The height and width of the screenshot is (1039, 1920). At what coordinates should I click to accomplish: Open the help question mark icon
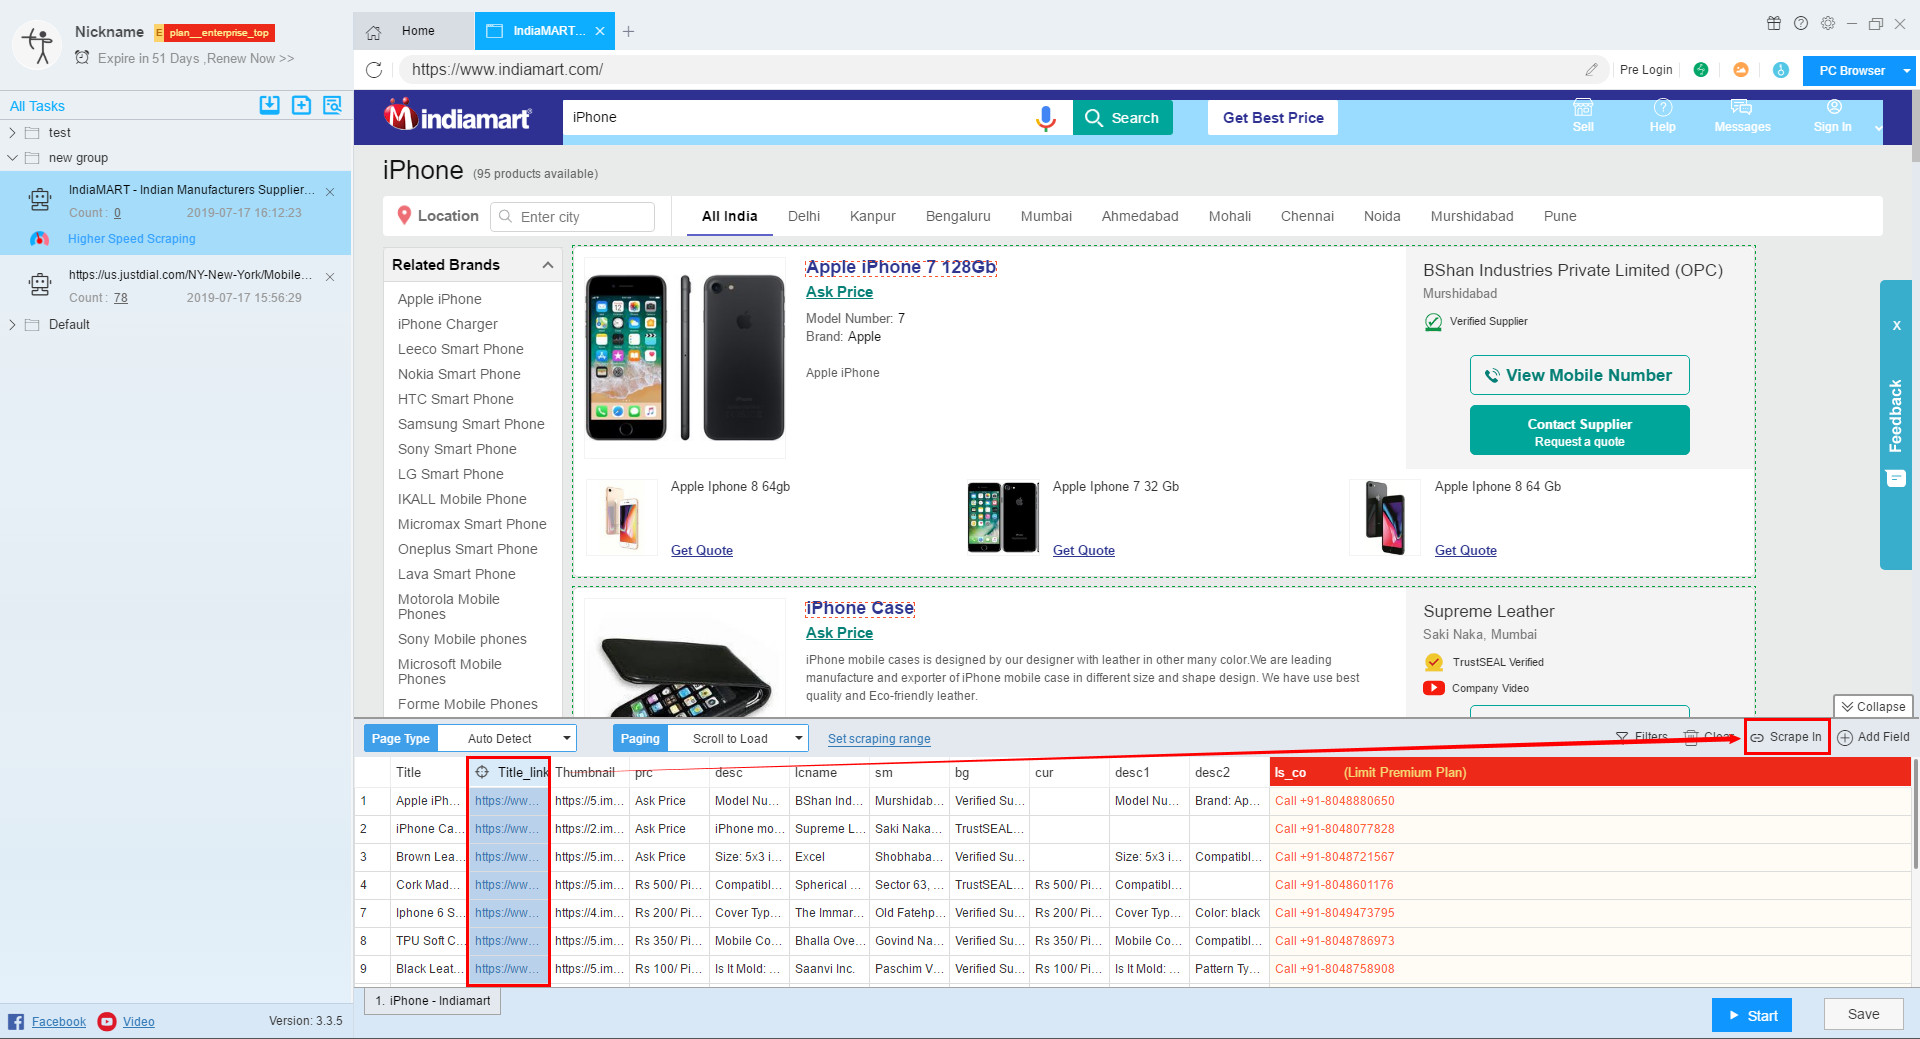(1801, 23)
